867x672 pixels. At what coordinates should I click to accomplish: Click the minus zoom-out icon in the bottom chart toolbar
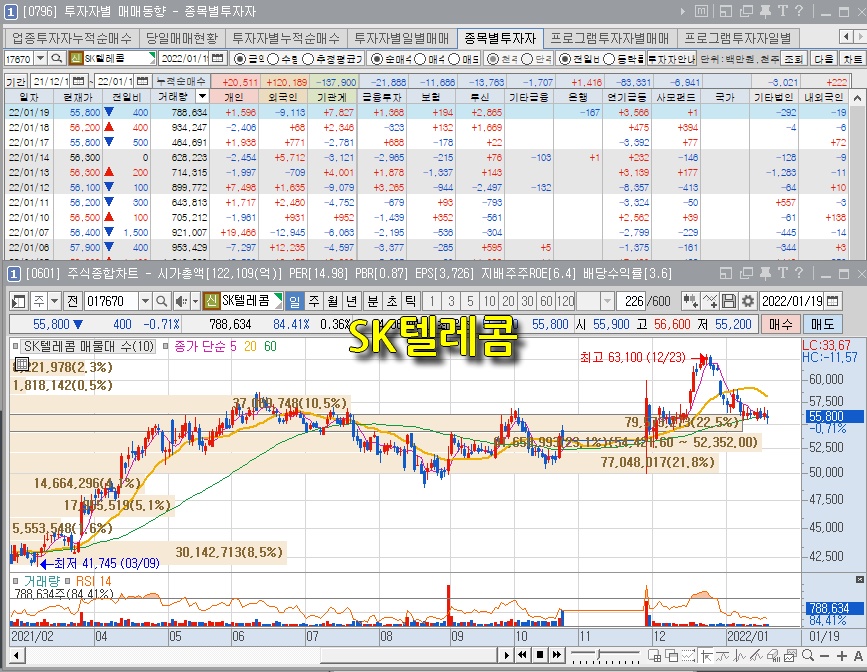[x=824, y=656]
